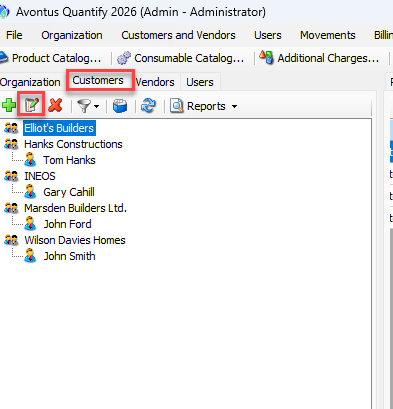Switch to the Organization tab
393x409 pixels.
click(x=30, y=82)
